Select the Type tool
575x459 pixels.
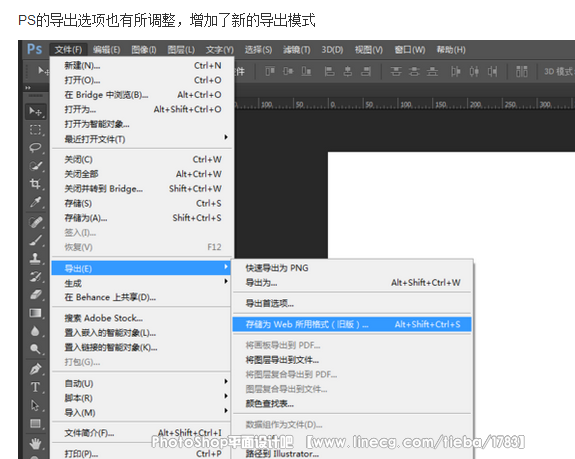(35, 387)
